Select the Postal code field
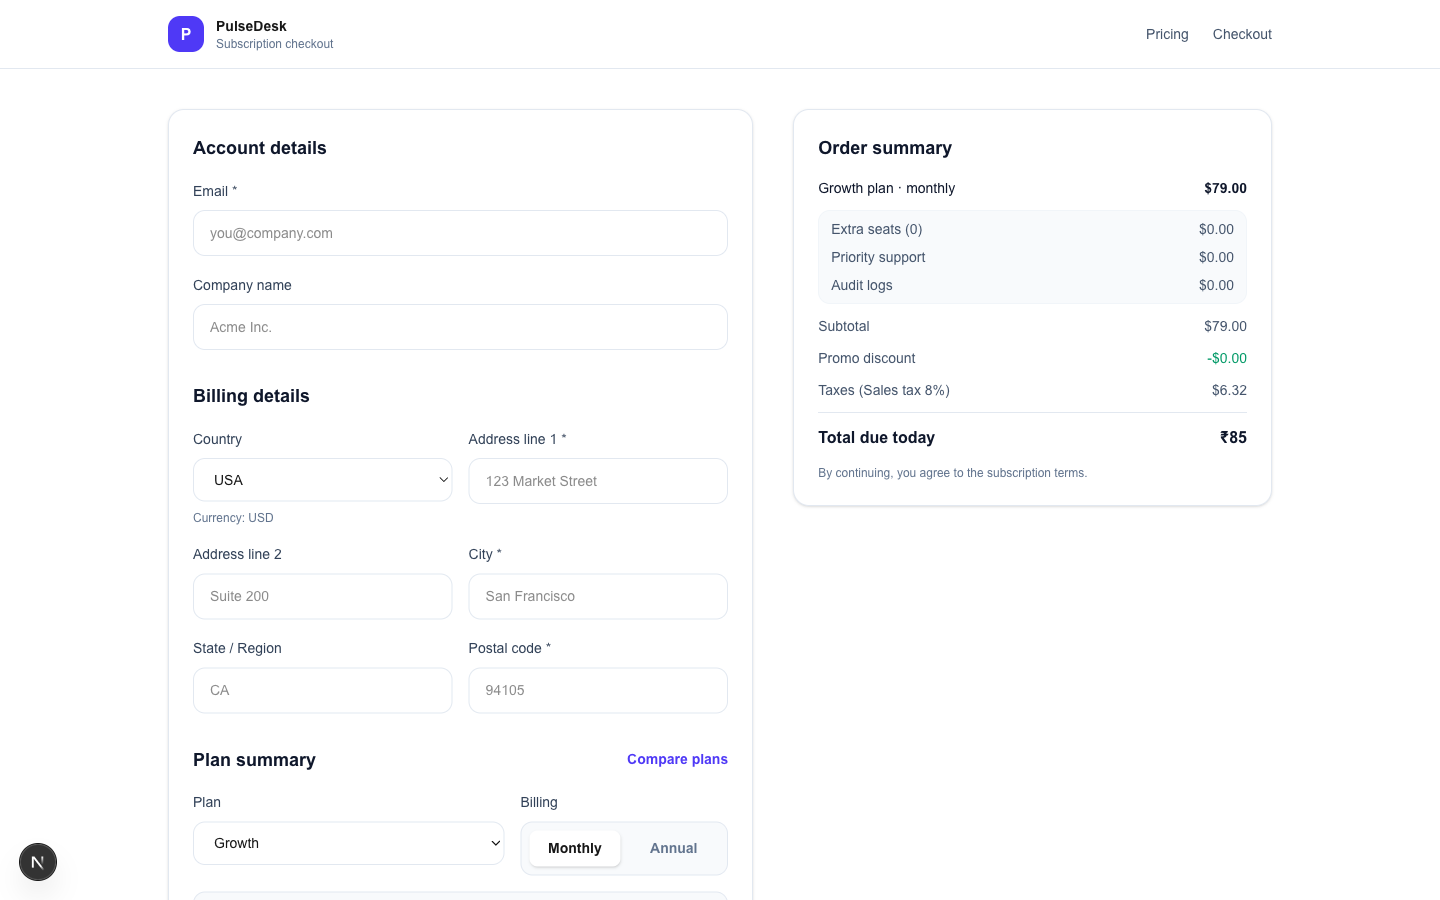Image resolution: width=1440 pixels, height=900 pixels. point(597,690)
